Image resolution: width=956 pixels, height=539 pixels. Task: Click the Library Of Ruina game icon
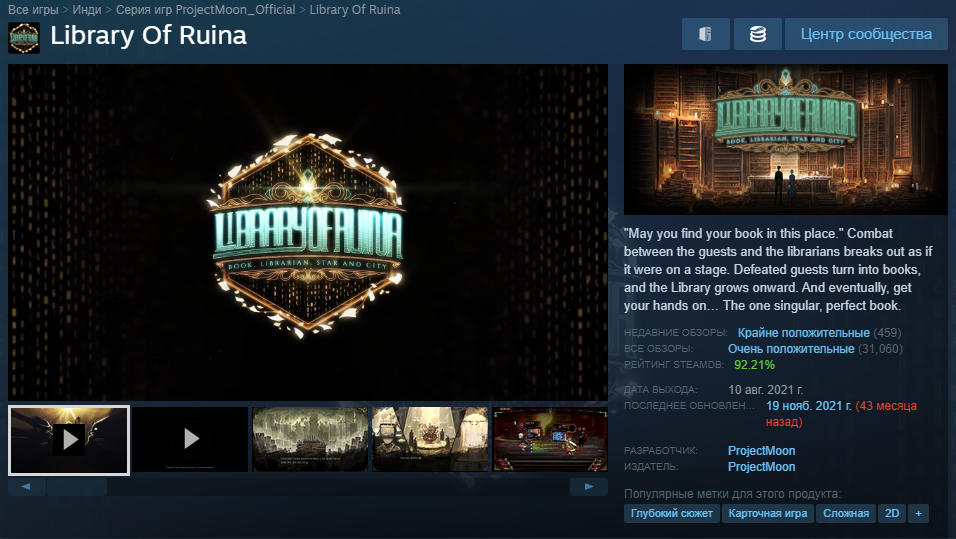pos(24,38)
